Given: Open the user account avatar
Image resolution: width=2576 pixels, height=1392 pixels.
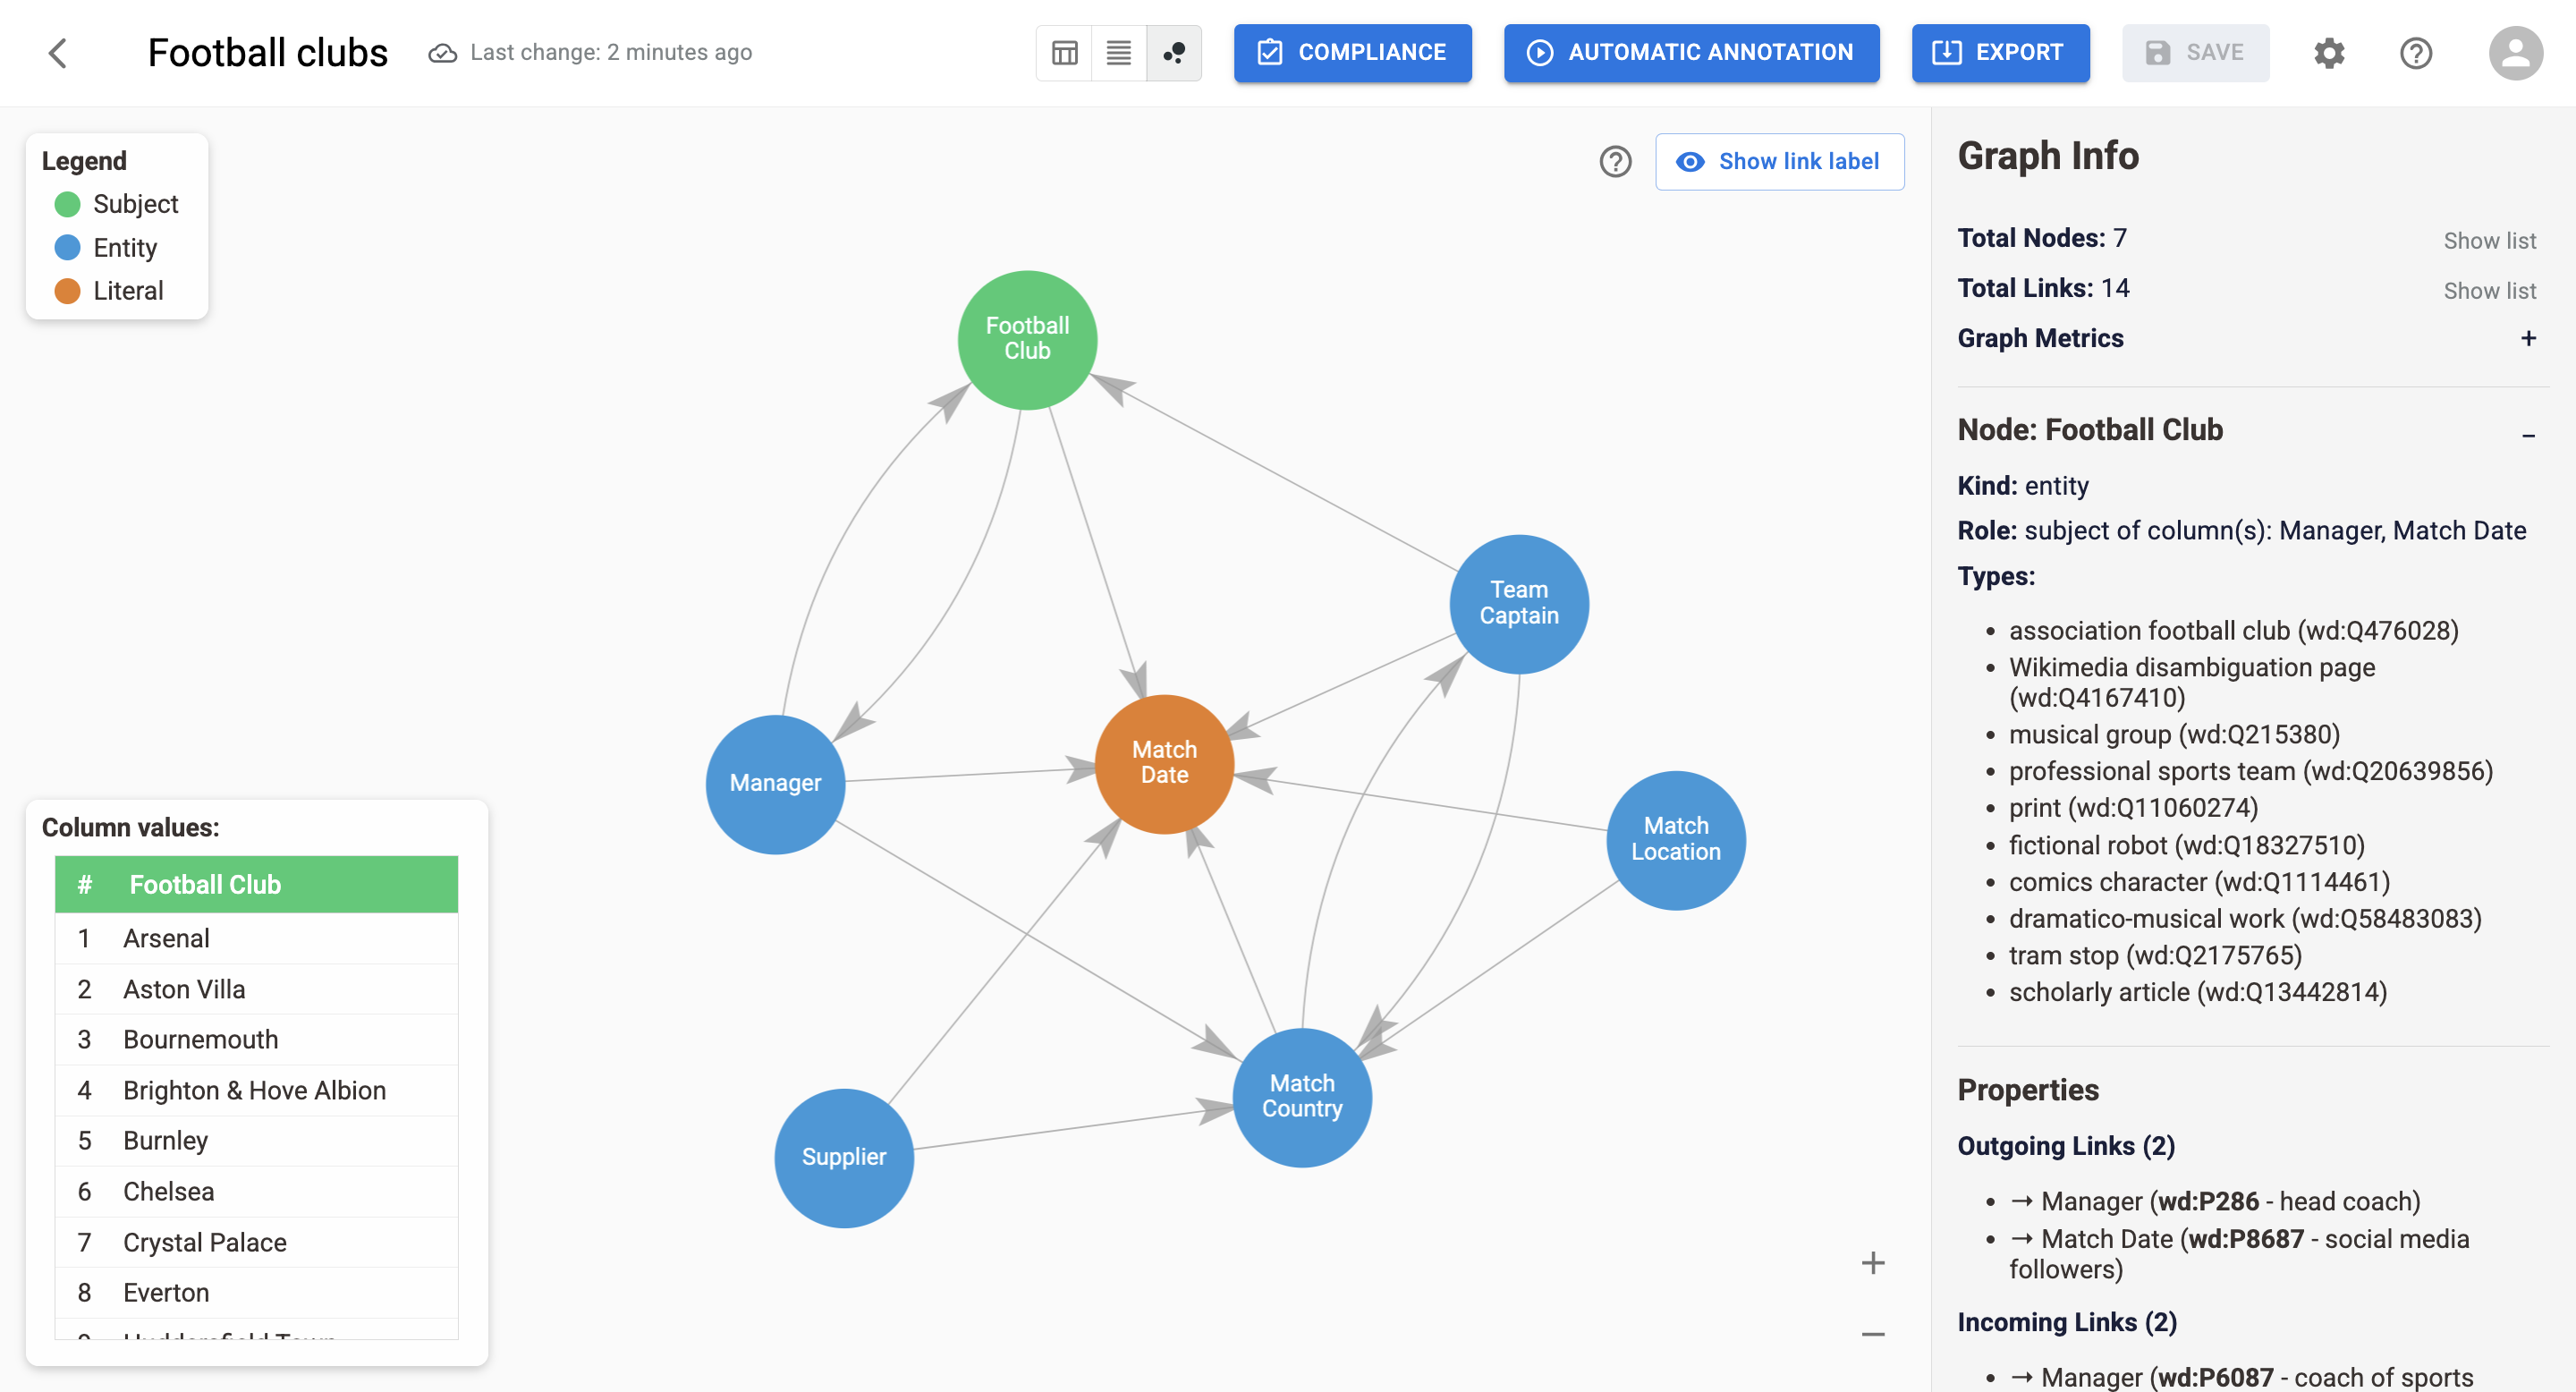Looking at the screenshot, I should [2516, 53].
